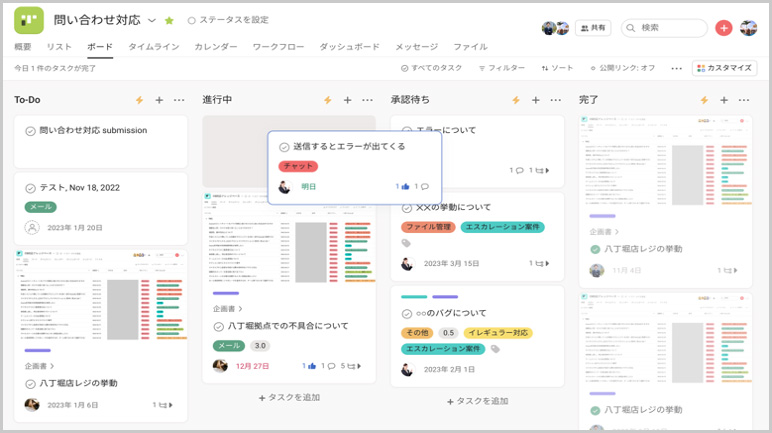Mark 送信するとエラーが出てくる complete

(x=284, y=147)
